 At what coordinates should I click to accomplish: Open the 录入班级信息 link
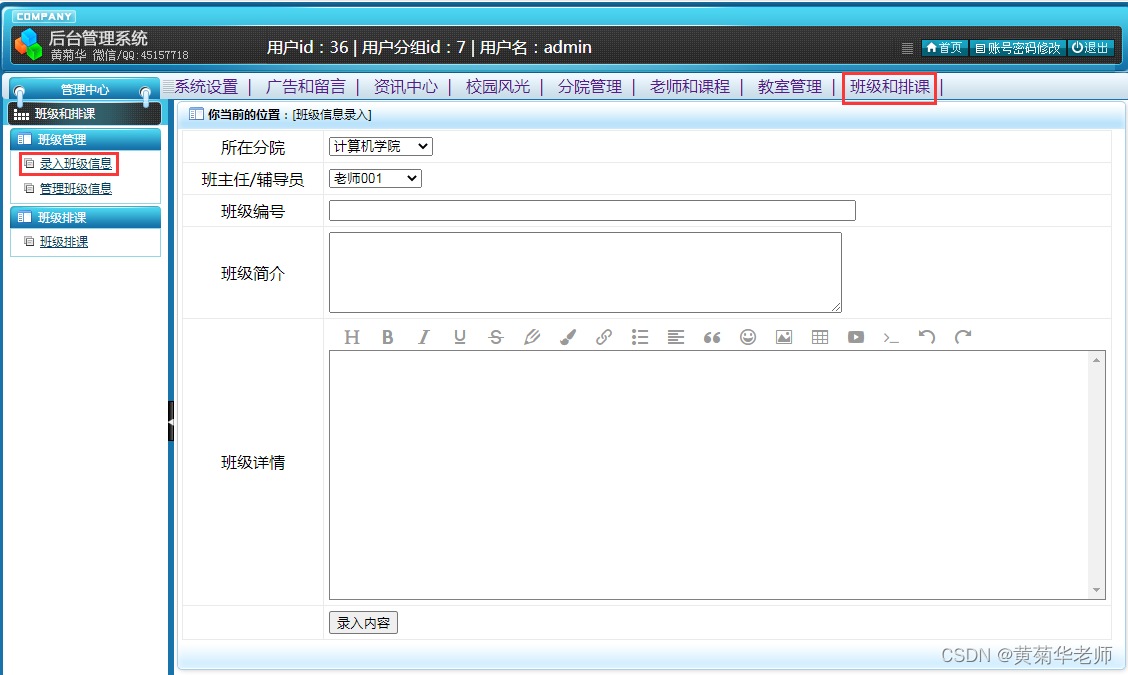tap(76, 164)
